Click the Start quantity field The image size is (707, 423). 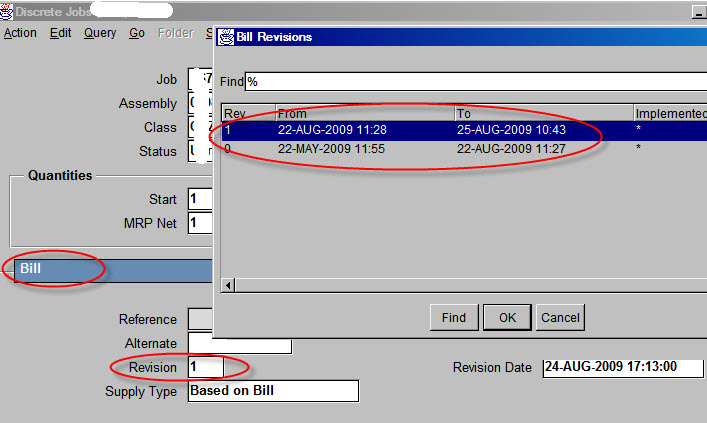(200, 199)
